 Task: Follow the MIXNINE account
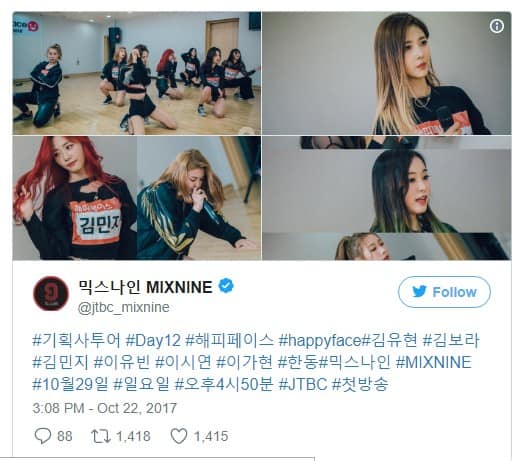tap(444, 292)
